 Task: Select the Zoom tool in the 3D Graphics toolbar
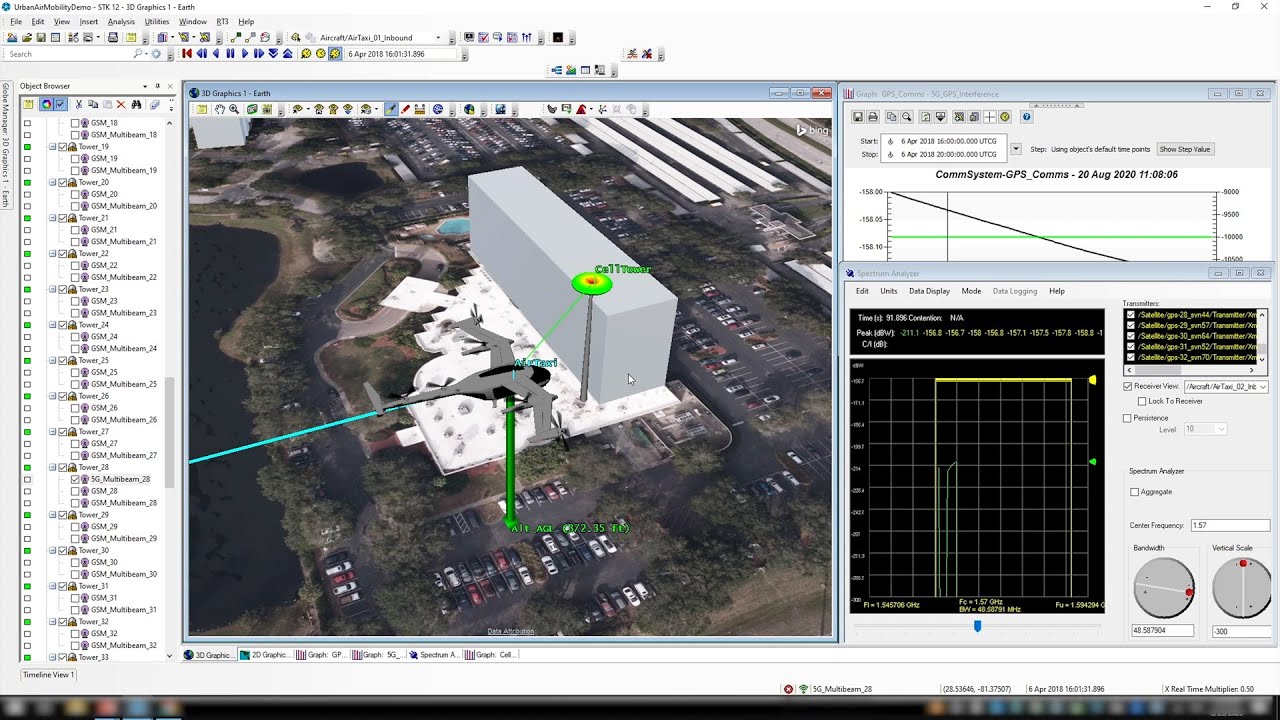235,110
